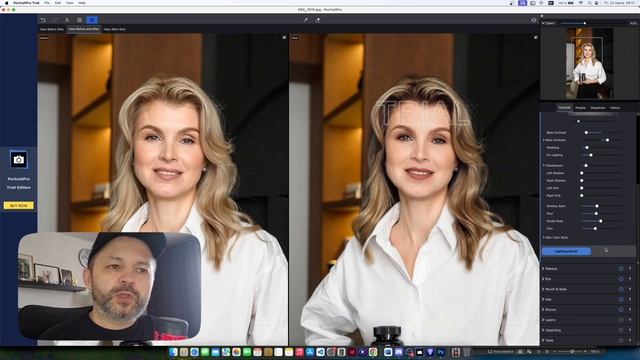Screen dimensions: 640x360
Task: Expand the Mouth & Nose section
Action: tap(543, 289)
